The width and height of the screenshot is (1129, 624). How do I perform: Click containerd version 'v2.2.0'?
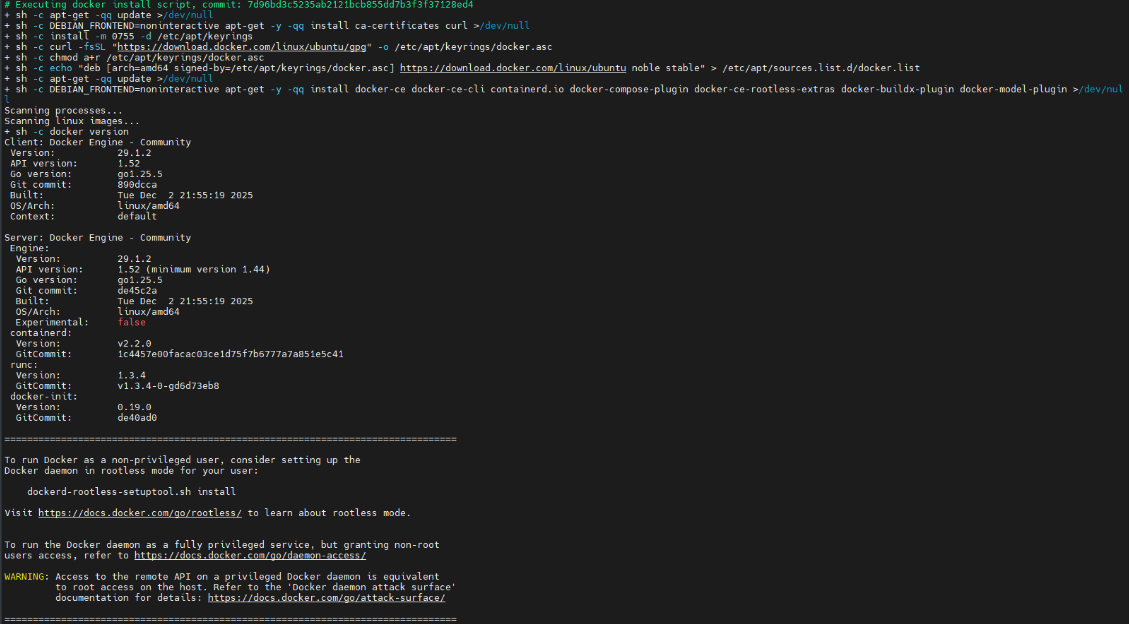(x=134, y=344)
